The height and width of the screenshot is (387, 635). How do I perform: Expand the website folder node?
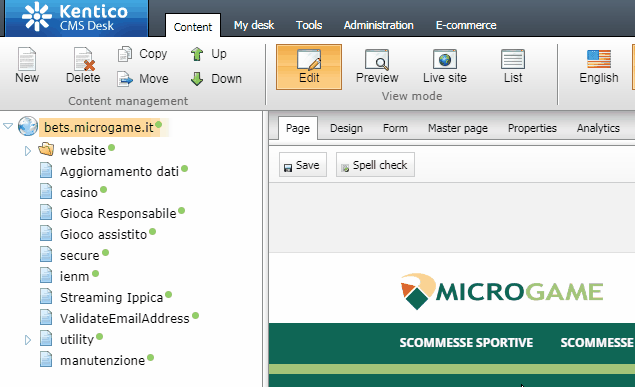28,151
